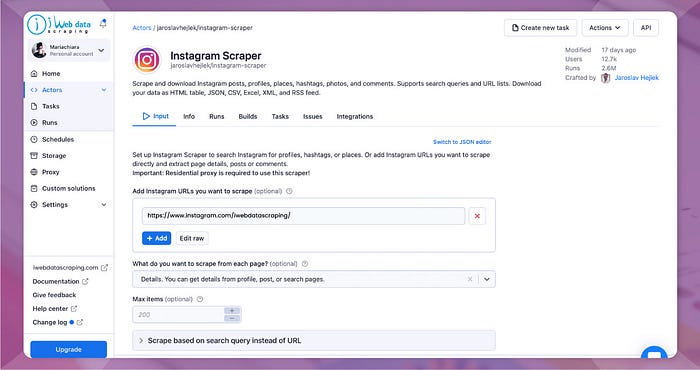Click the blue Upgrade button

click(69, 349)
